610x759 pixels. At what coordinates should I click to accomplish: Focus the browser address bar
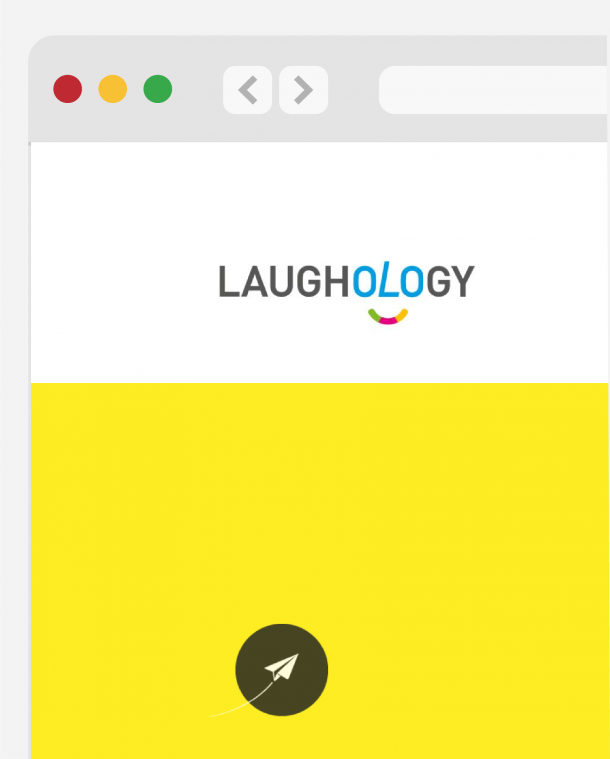pyautogui.click(x=494, y=90)
